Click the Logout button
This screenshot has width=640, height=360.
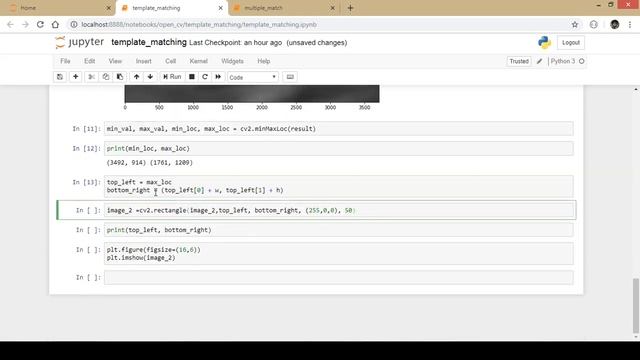[571, 42]
